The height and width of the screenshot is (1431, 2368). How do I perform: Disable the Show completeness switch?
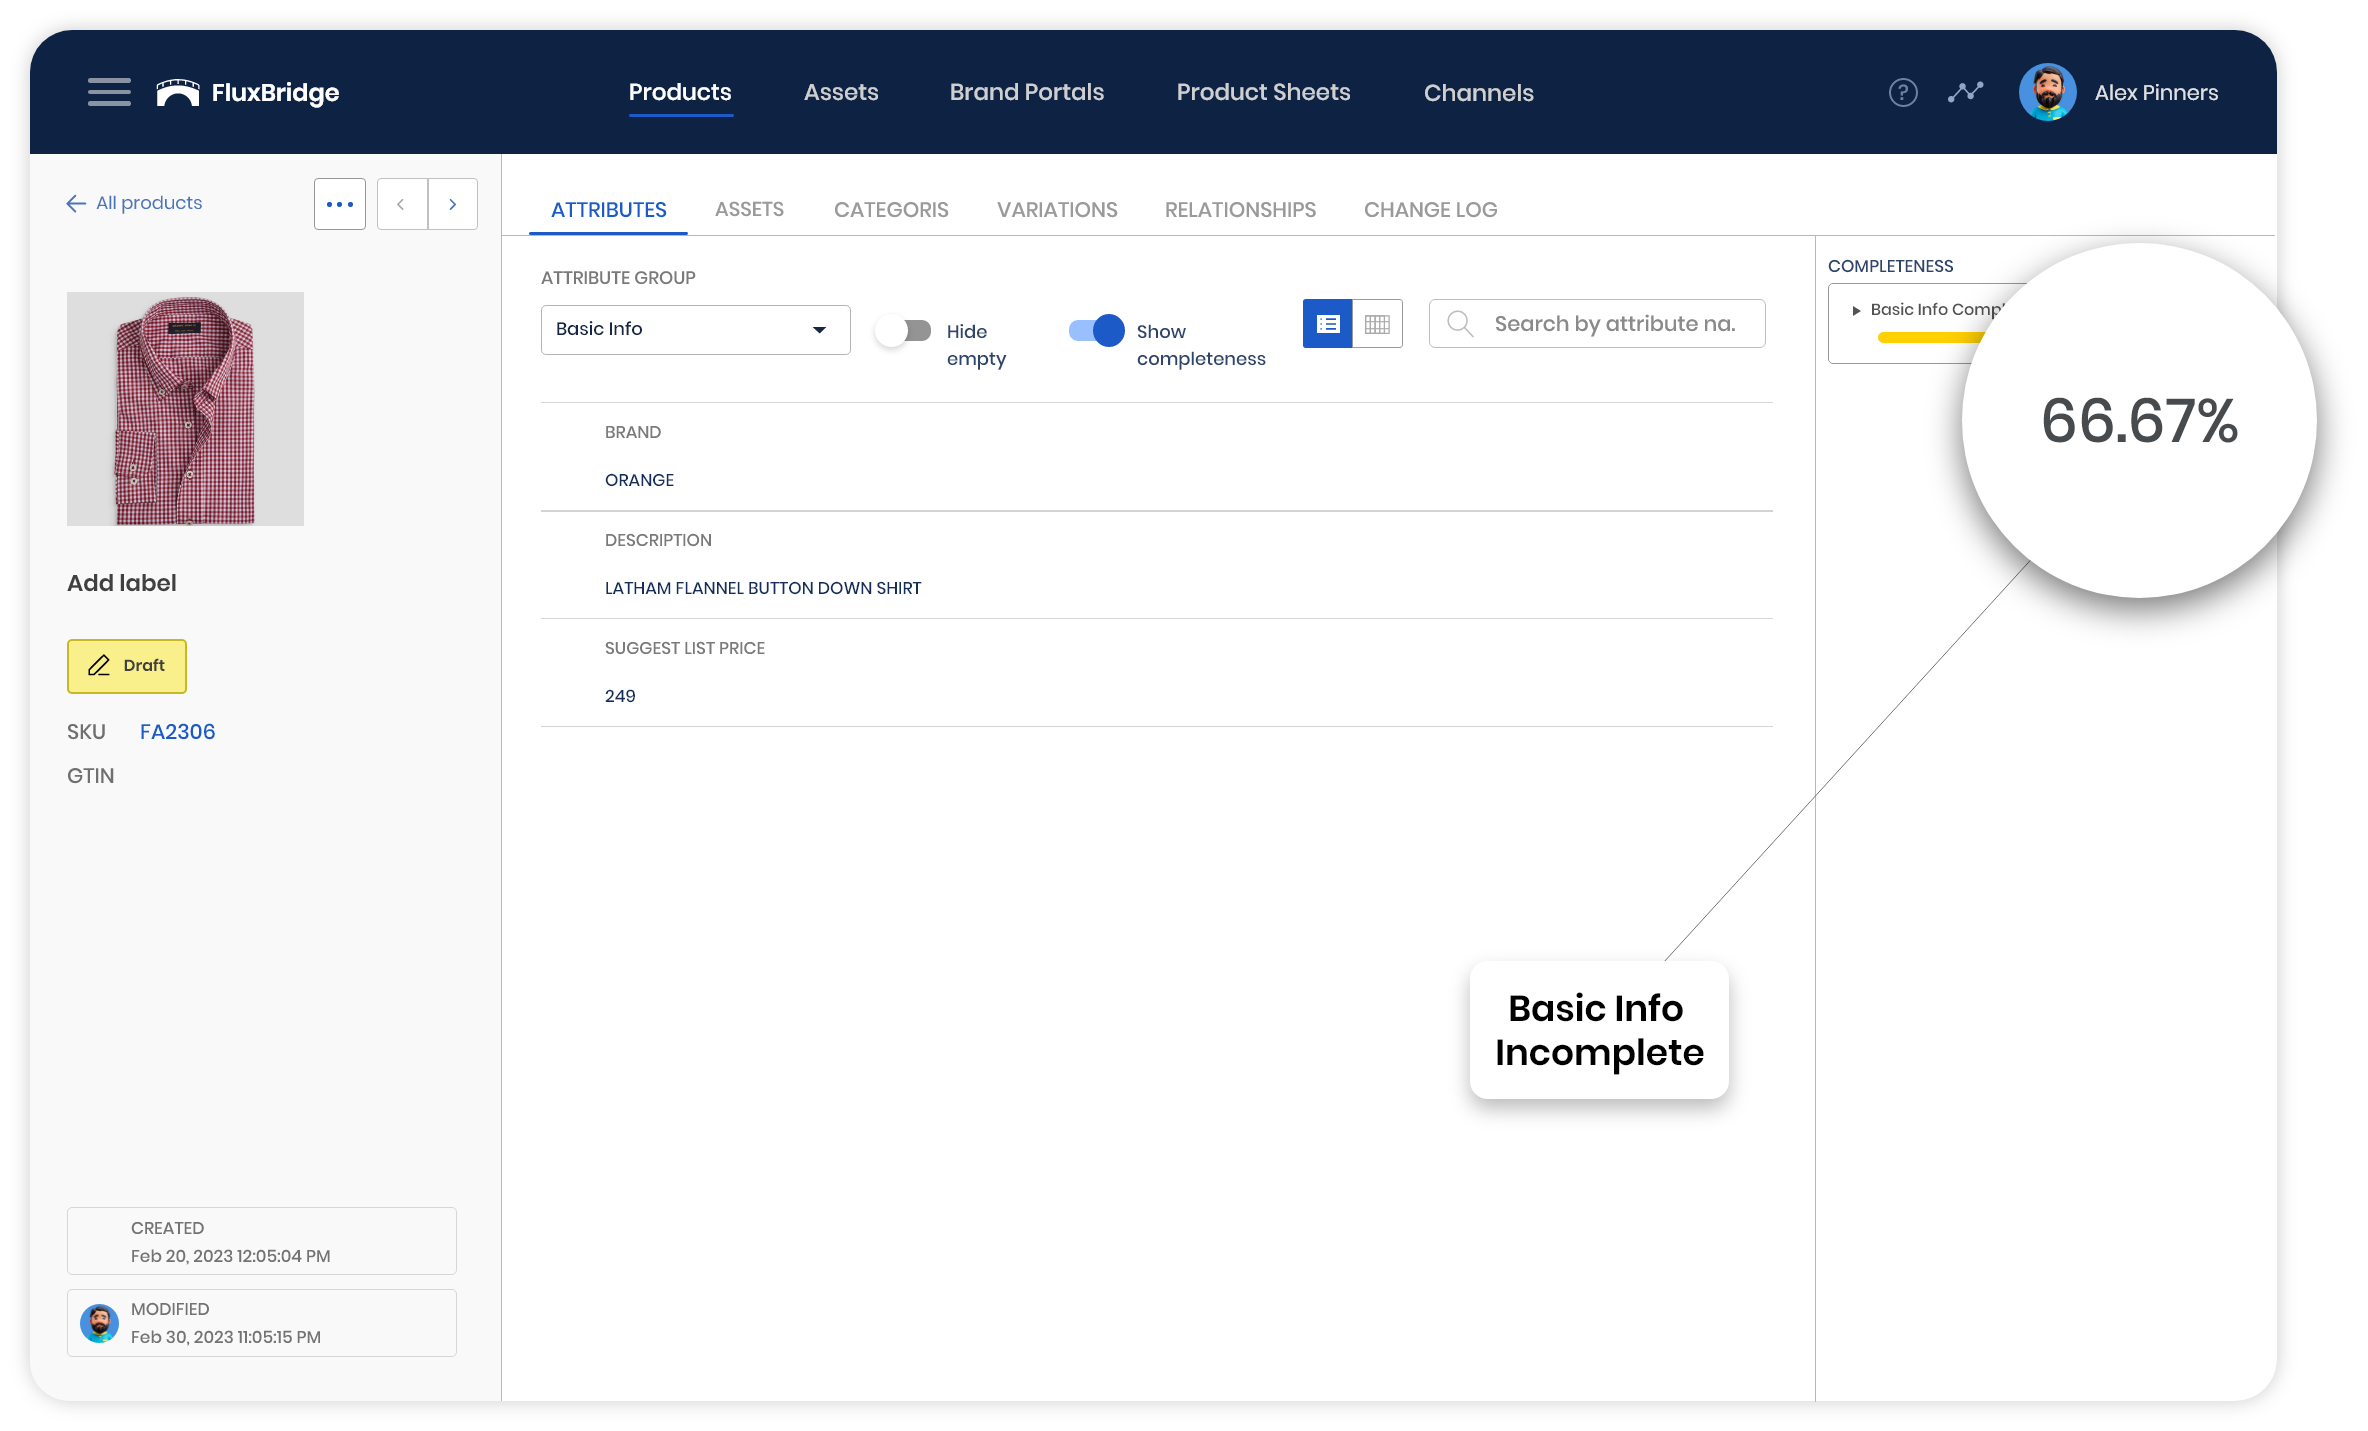point(1097,331)
